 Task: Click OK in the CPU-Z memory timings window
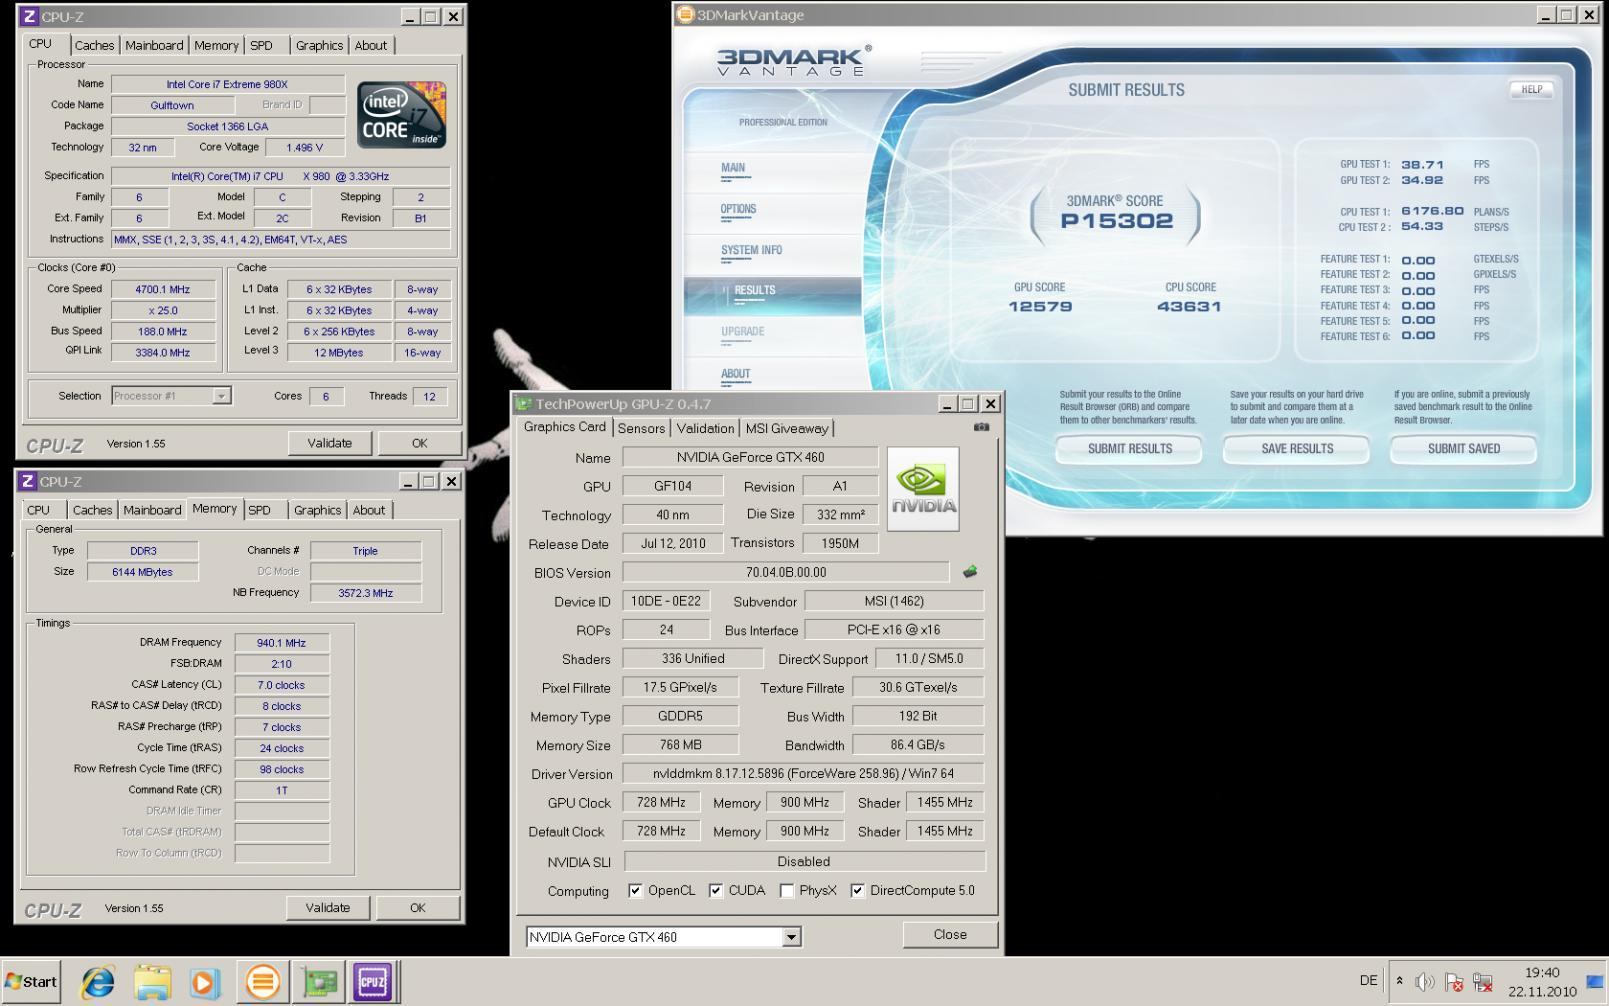(418, 908)
